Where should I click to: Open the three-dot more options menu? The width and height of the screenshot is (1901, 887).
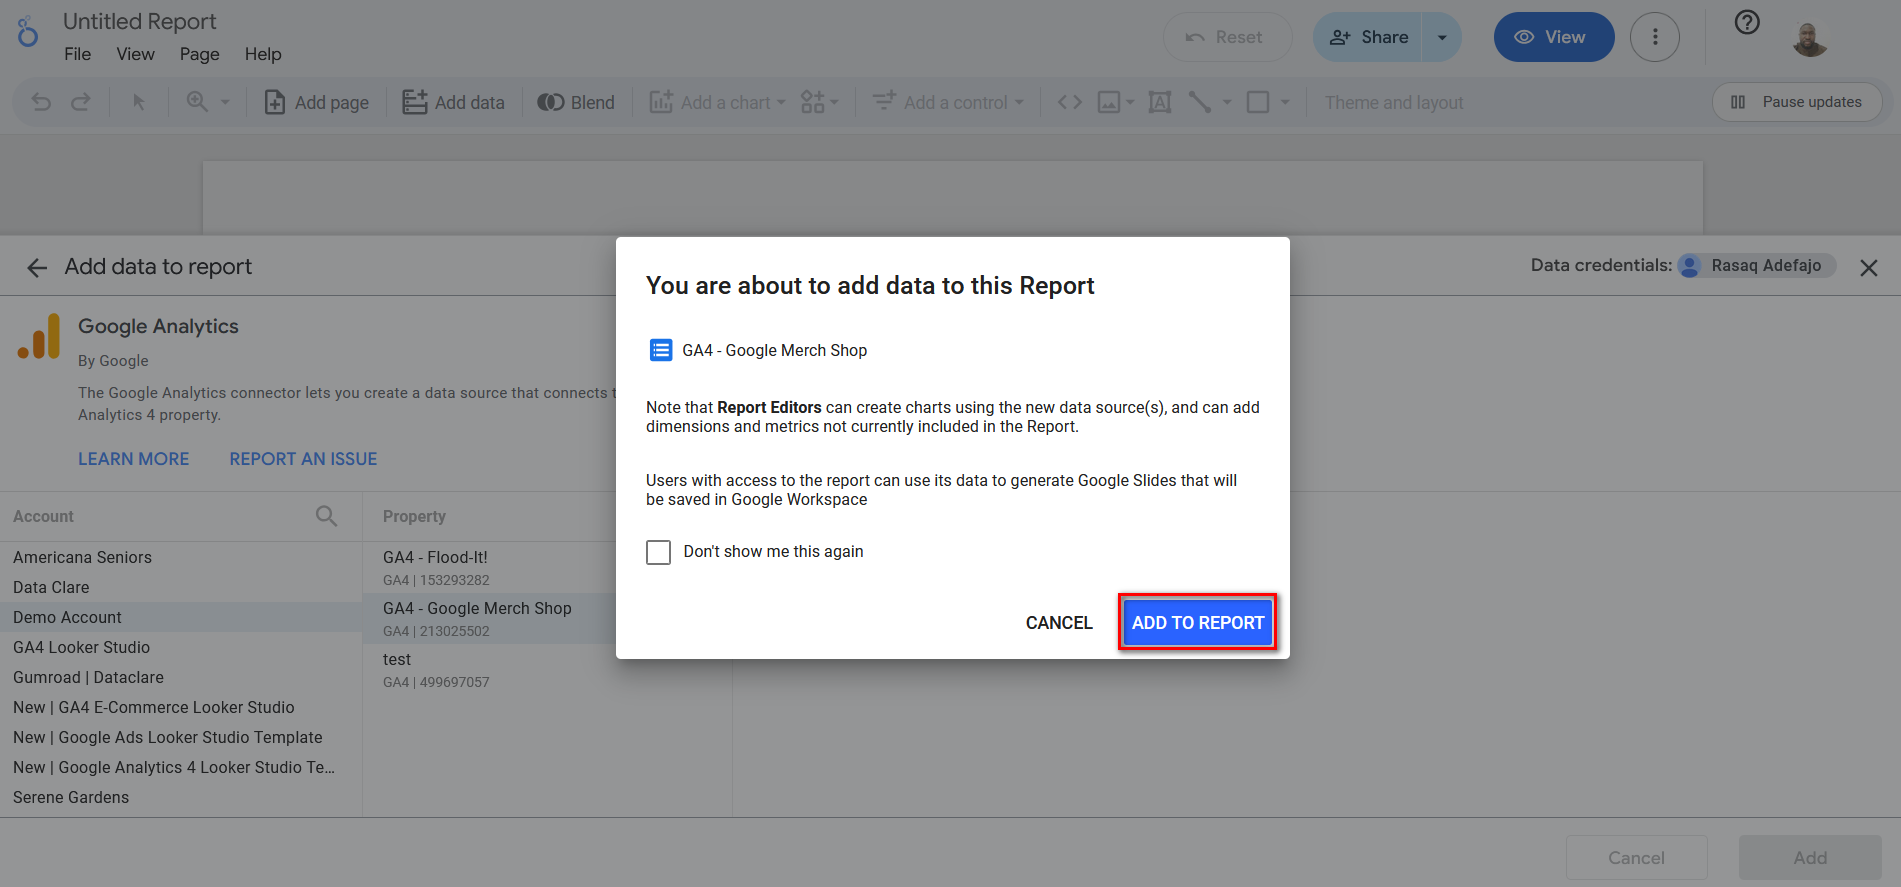[x=1655, y=37]
